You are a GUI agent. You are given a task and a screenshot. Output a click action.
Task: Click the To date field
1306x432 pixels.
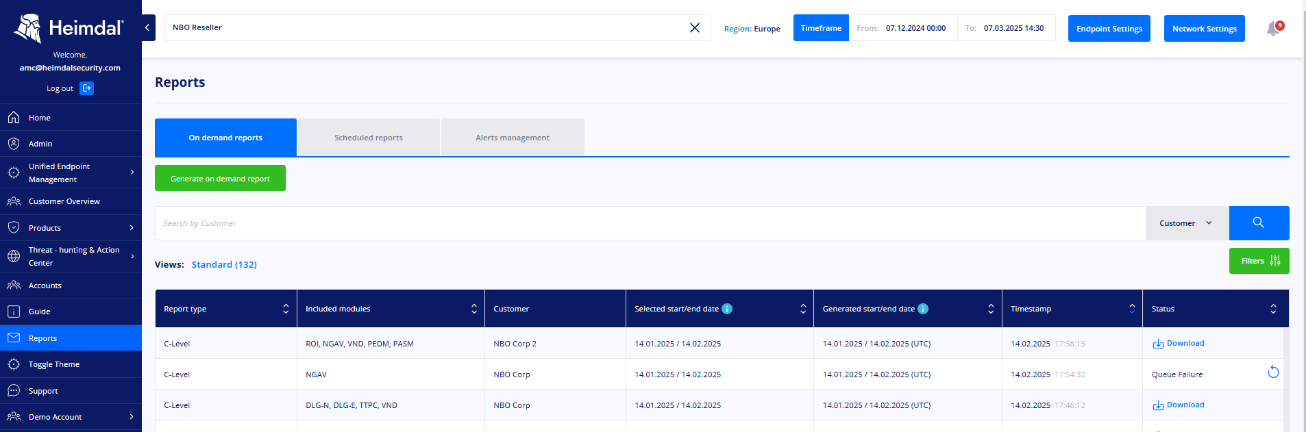pyautogui.click(x=1007, y=28)
